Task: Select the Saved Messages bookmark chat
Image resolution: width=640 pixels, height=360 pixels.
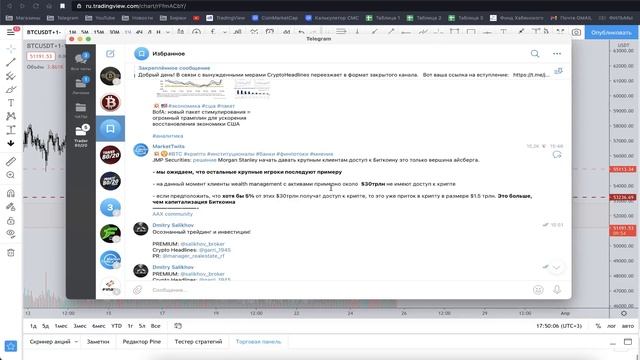Action: coord(110,129)
